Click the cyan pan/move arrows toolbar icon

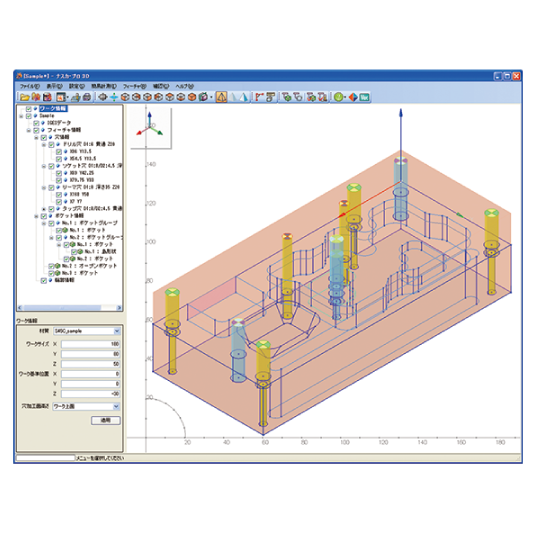(114, 97)
